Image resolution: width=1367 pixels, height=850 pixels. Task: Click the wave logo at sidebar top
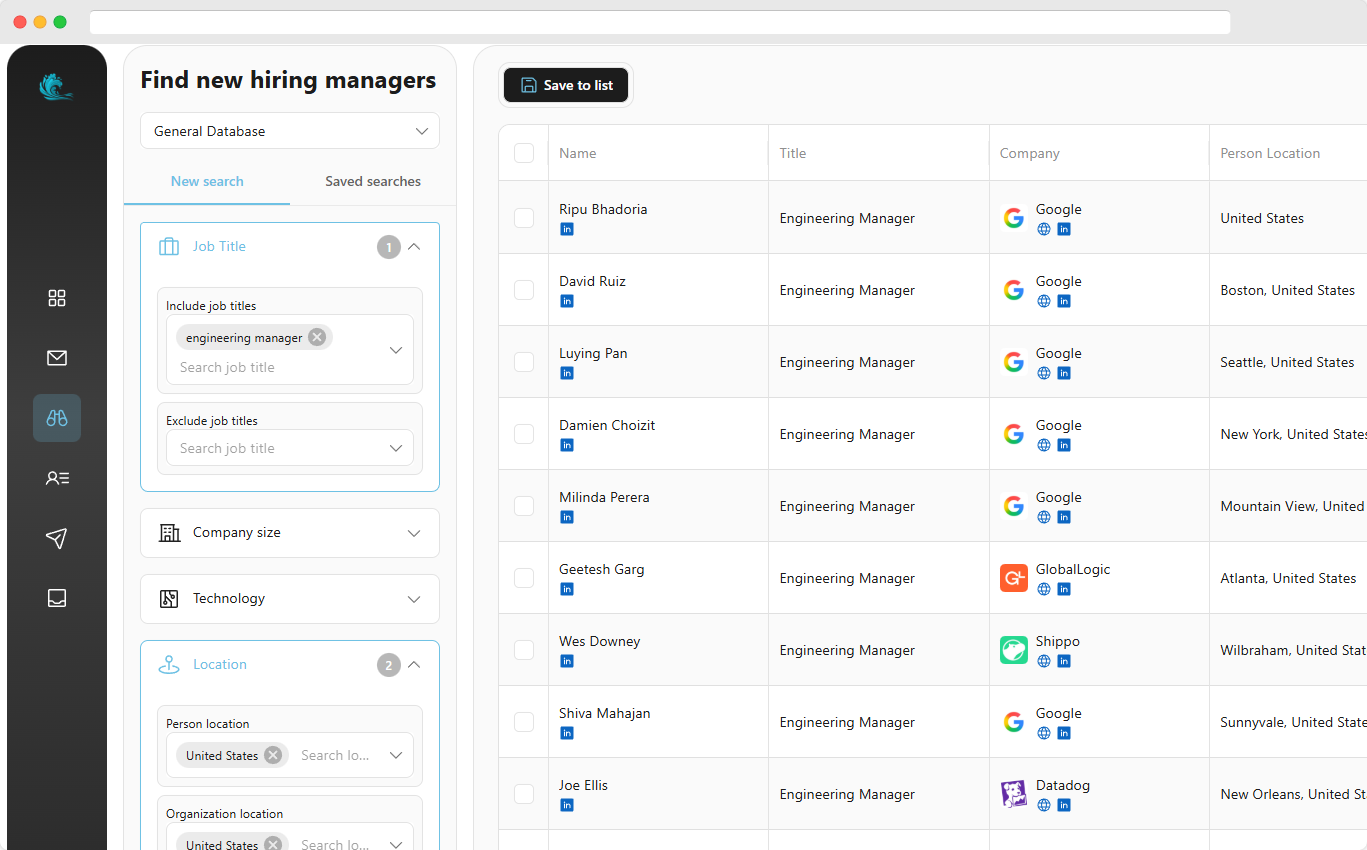56,88
